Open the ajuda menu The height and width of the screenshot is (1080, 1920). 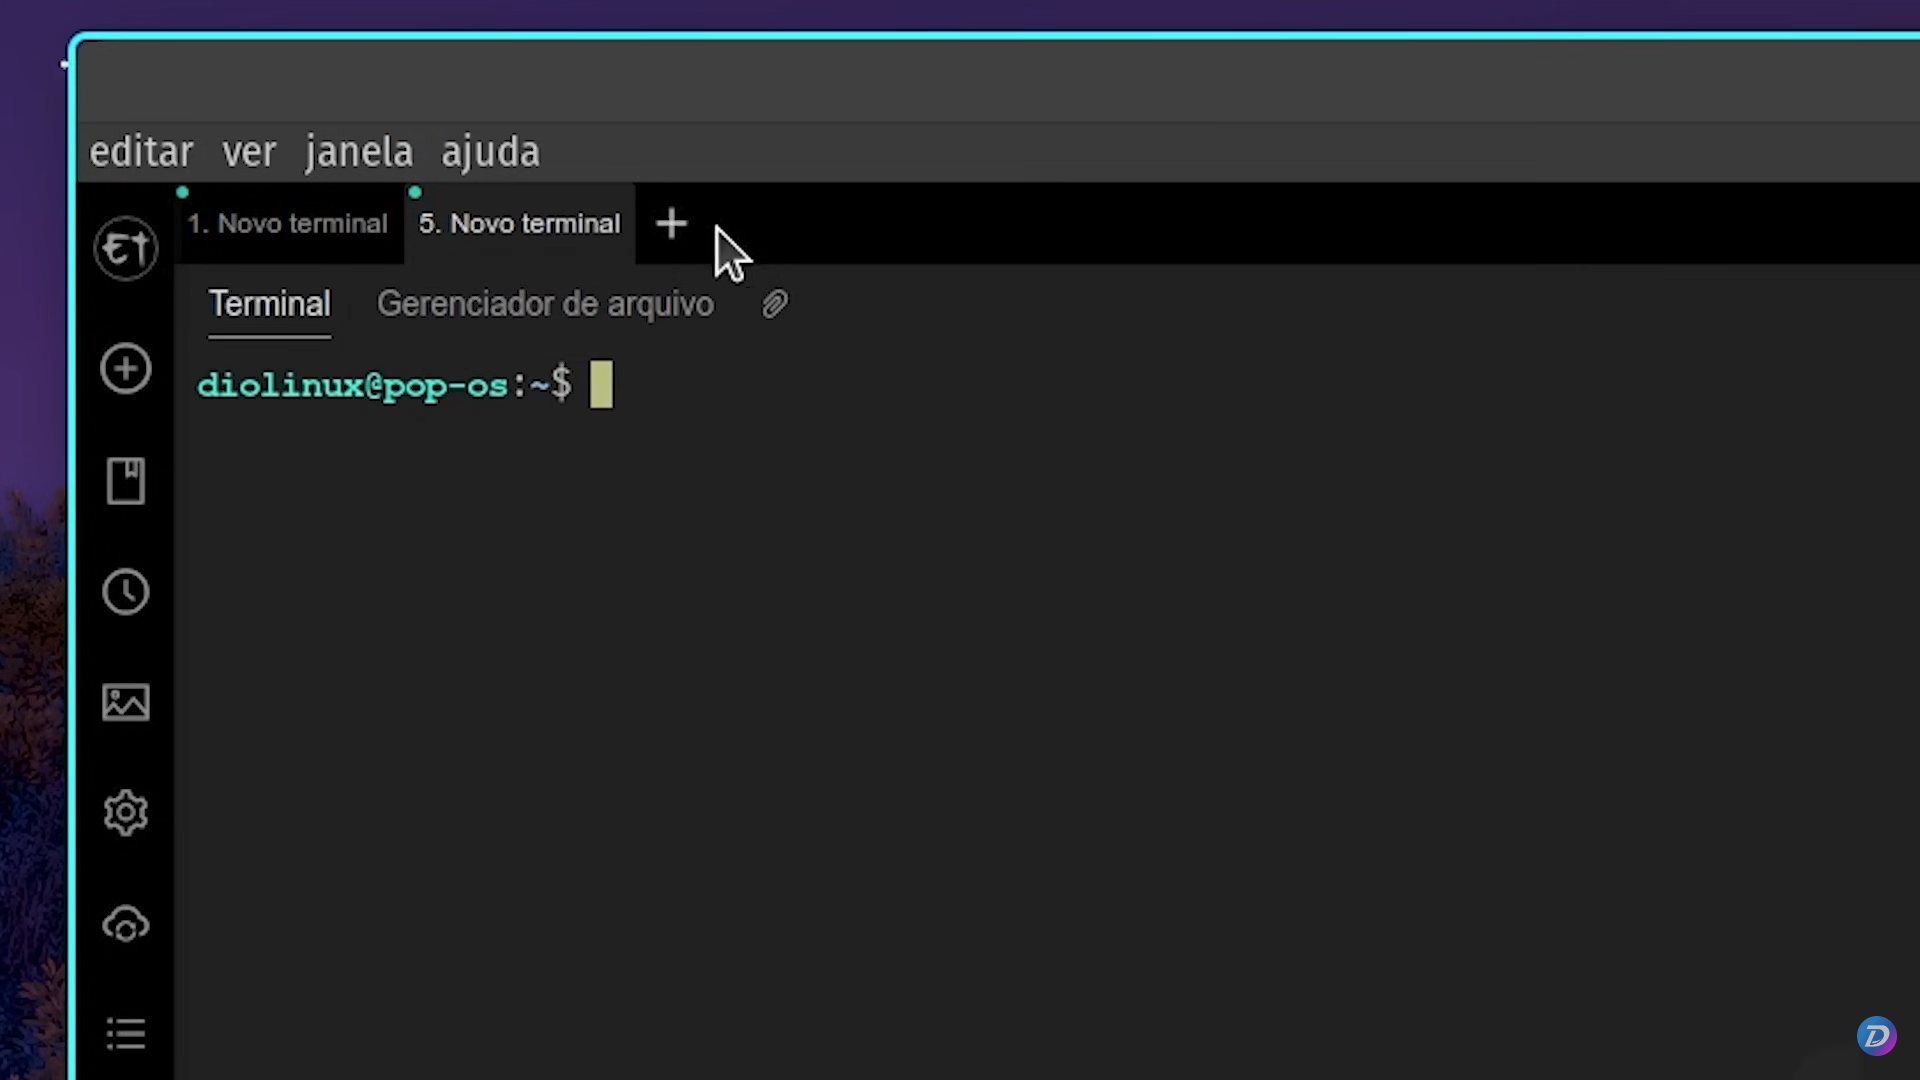coord(490,151)
